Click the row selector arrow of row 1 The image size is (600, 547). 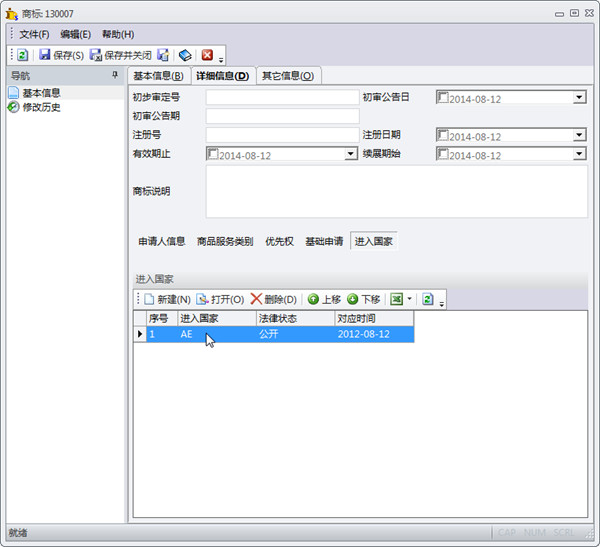coord(140,334)
